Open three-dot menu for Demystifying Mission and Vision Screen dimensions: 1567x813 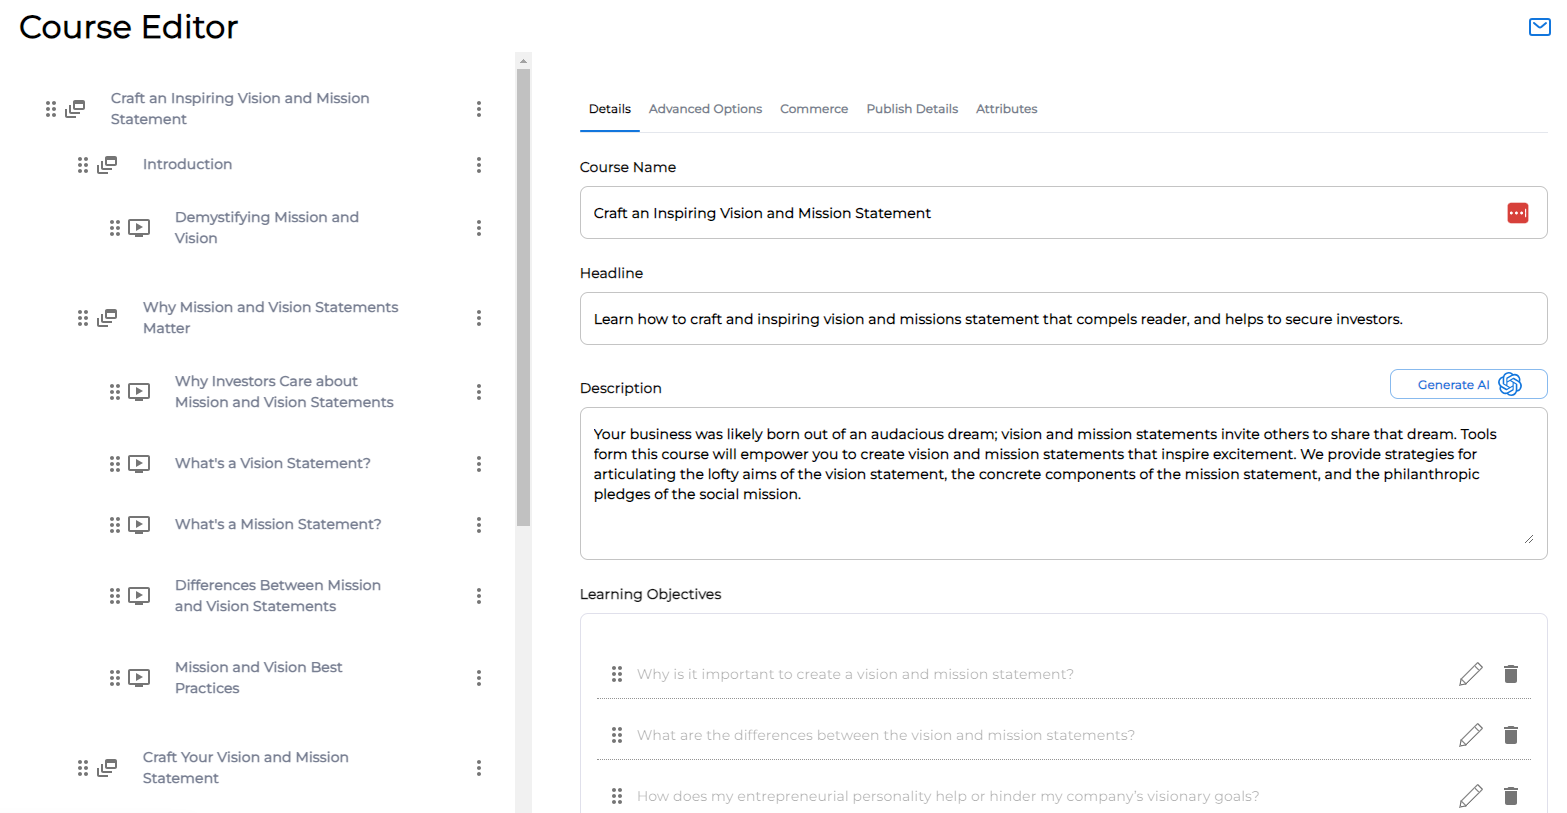click(479, 228)
